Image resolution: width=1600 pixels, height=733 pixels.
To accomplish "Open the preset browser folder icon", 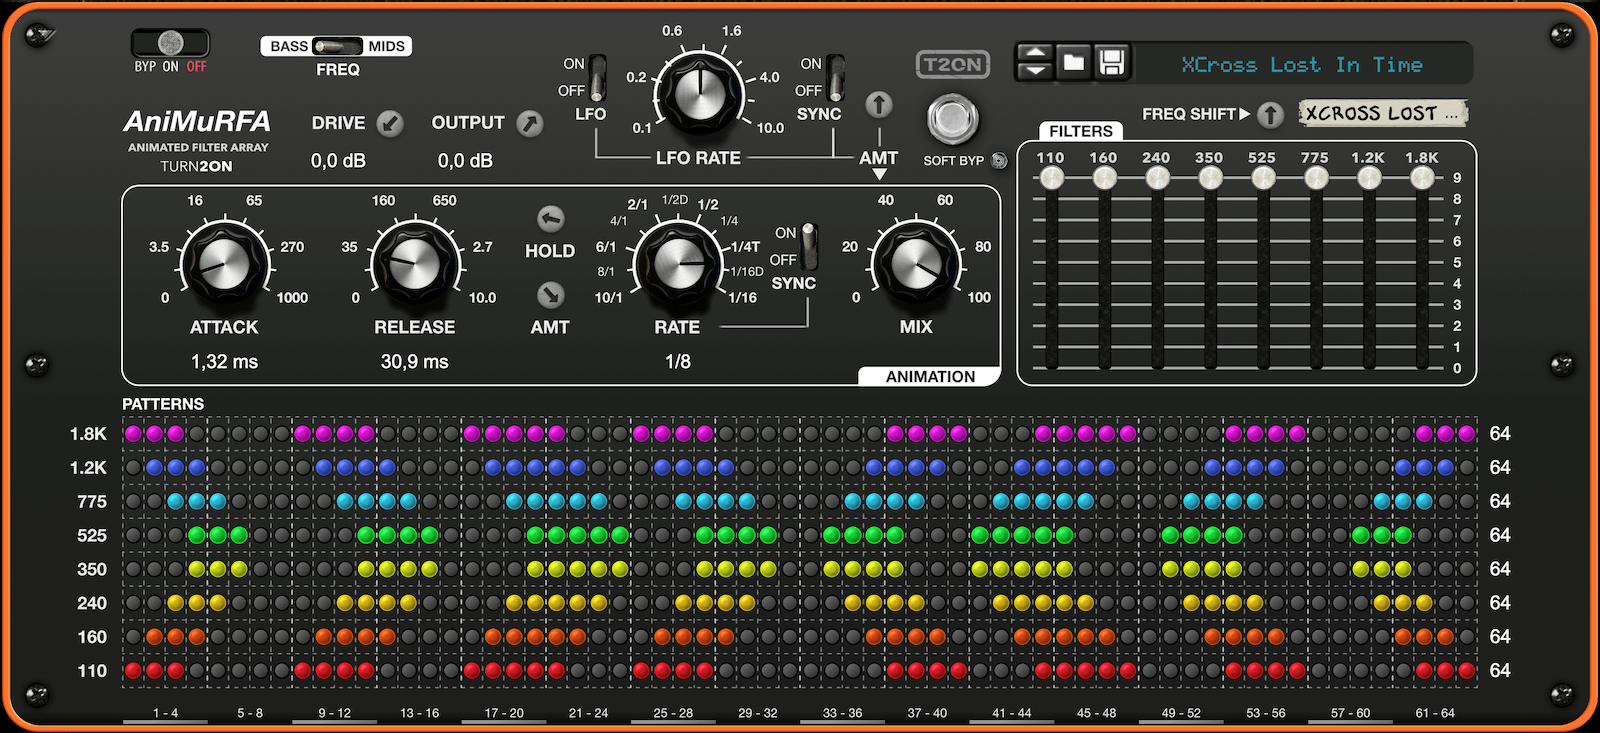I will point(1073,63).
